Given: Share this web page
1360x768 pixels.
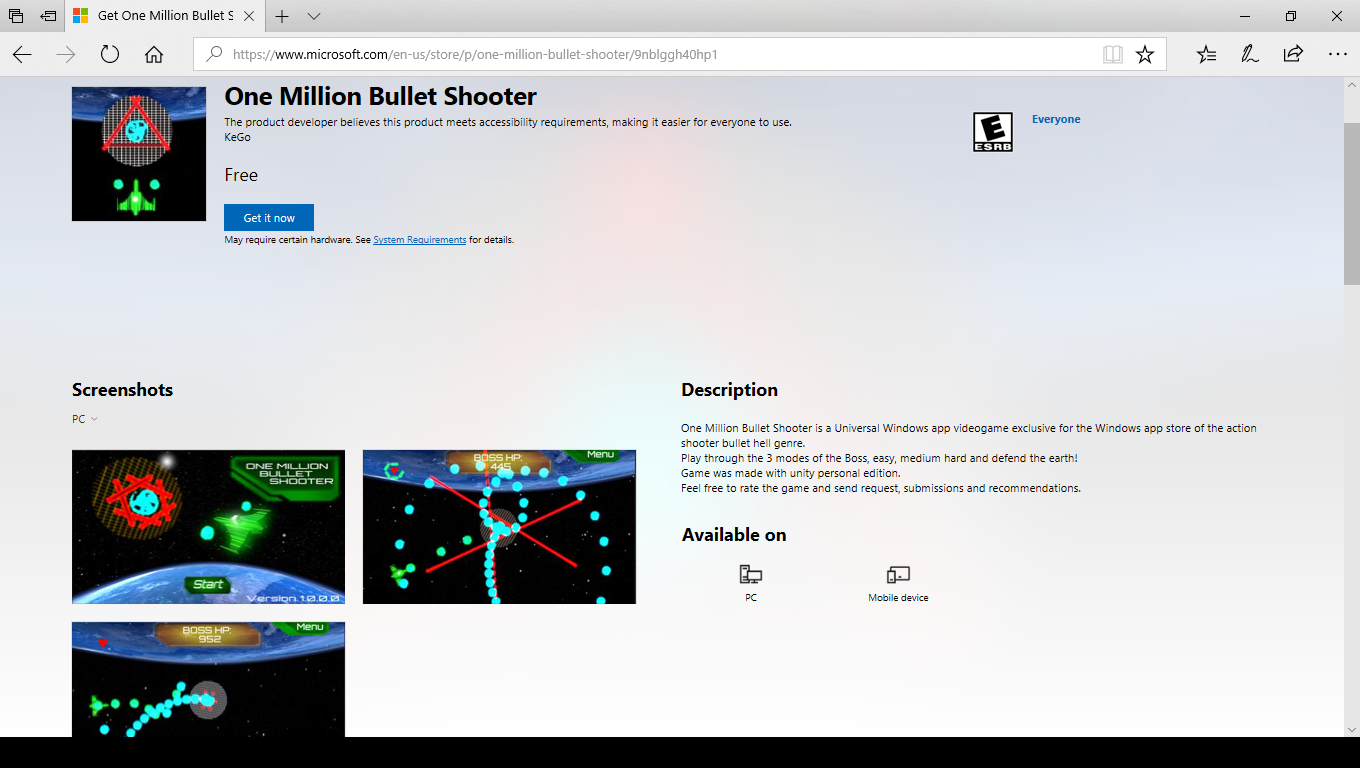Looking at the screenshot, I should (x=1293, y=55).
